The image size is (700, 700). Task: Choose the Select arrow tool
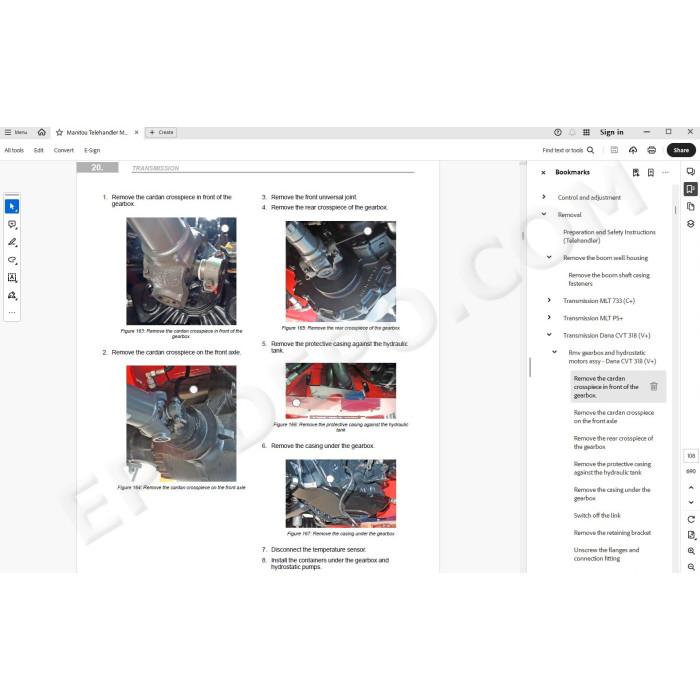click(x=12, y=207)
